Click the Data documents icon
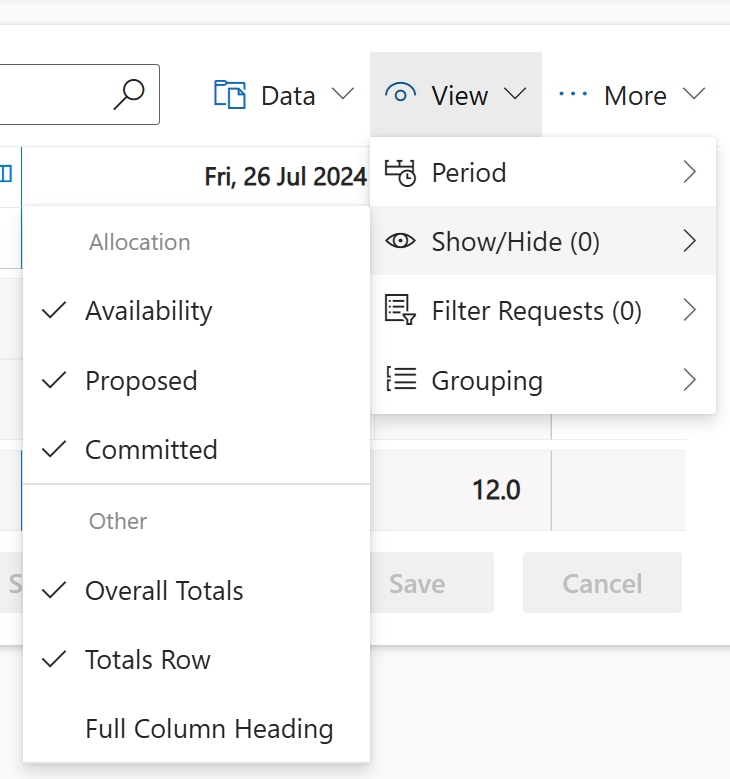Viewport: 730px width, 779px height. pyautogui.click(x=230, y=94)
